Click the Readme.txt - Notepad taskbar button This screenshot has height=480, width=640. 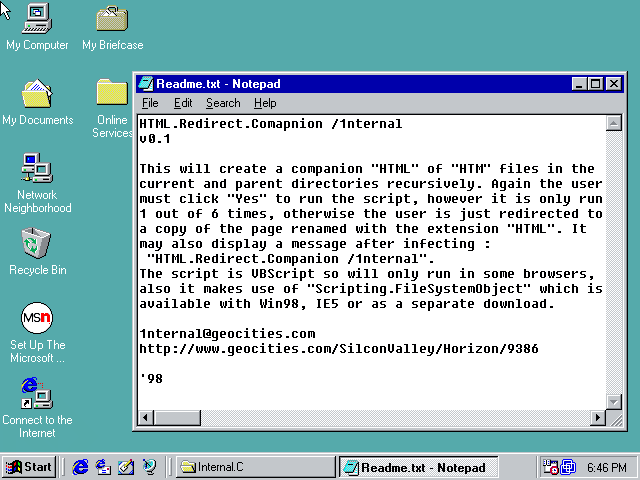point(418,467)
